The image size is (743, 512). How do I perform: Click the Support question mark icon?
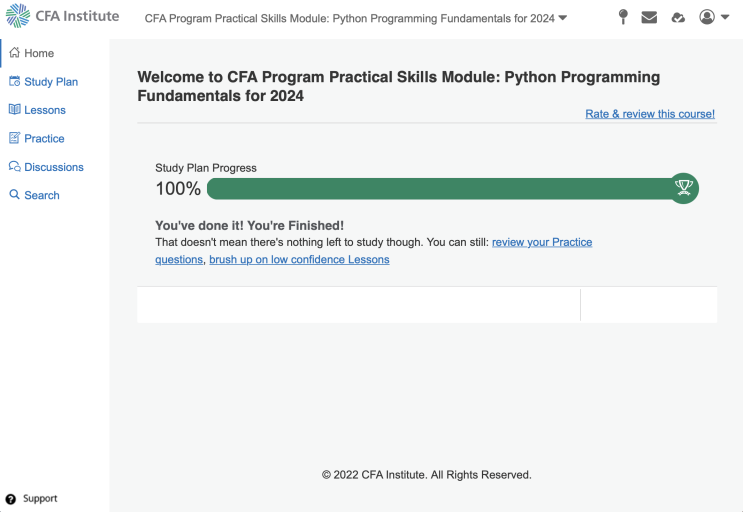[11, 499]
